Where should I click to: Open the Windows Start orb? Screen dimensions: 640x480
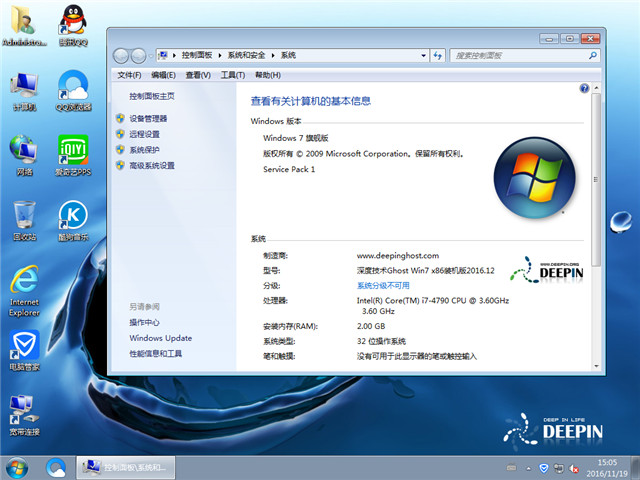[x=17, y=468]
